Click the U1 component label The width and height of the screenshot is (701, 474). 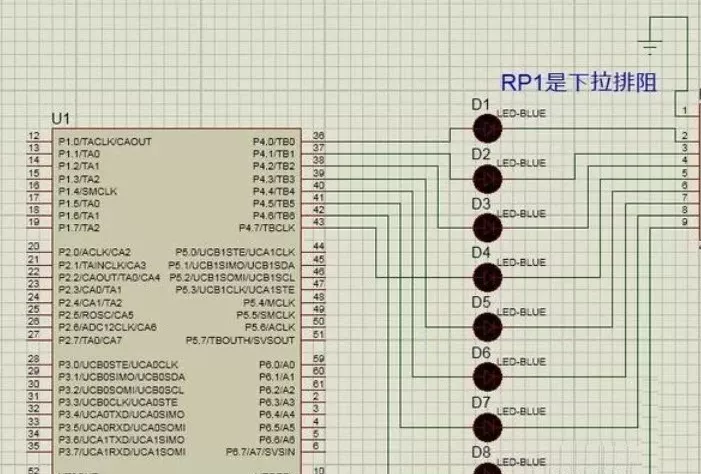(61, 119)
